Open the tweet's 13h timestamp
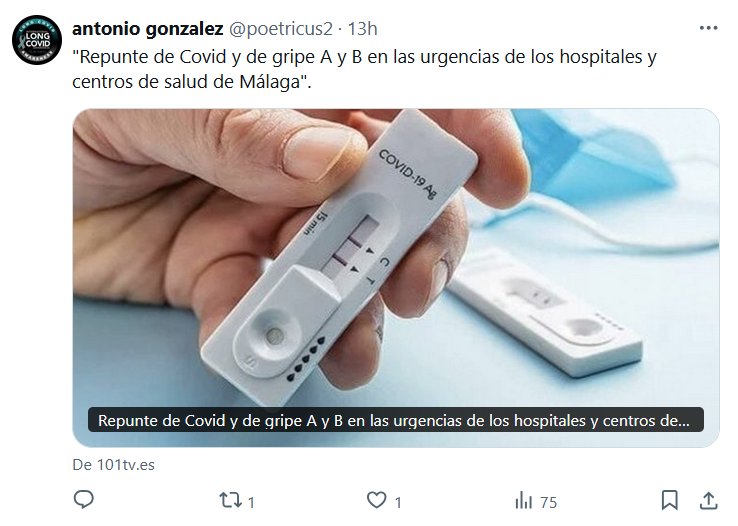Image resolution: width=738 pixels, height=526 pixels. click(x=362, y=29)
